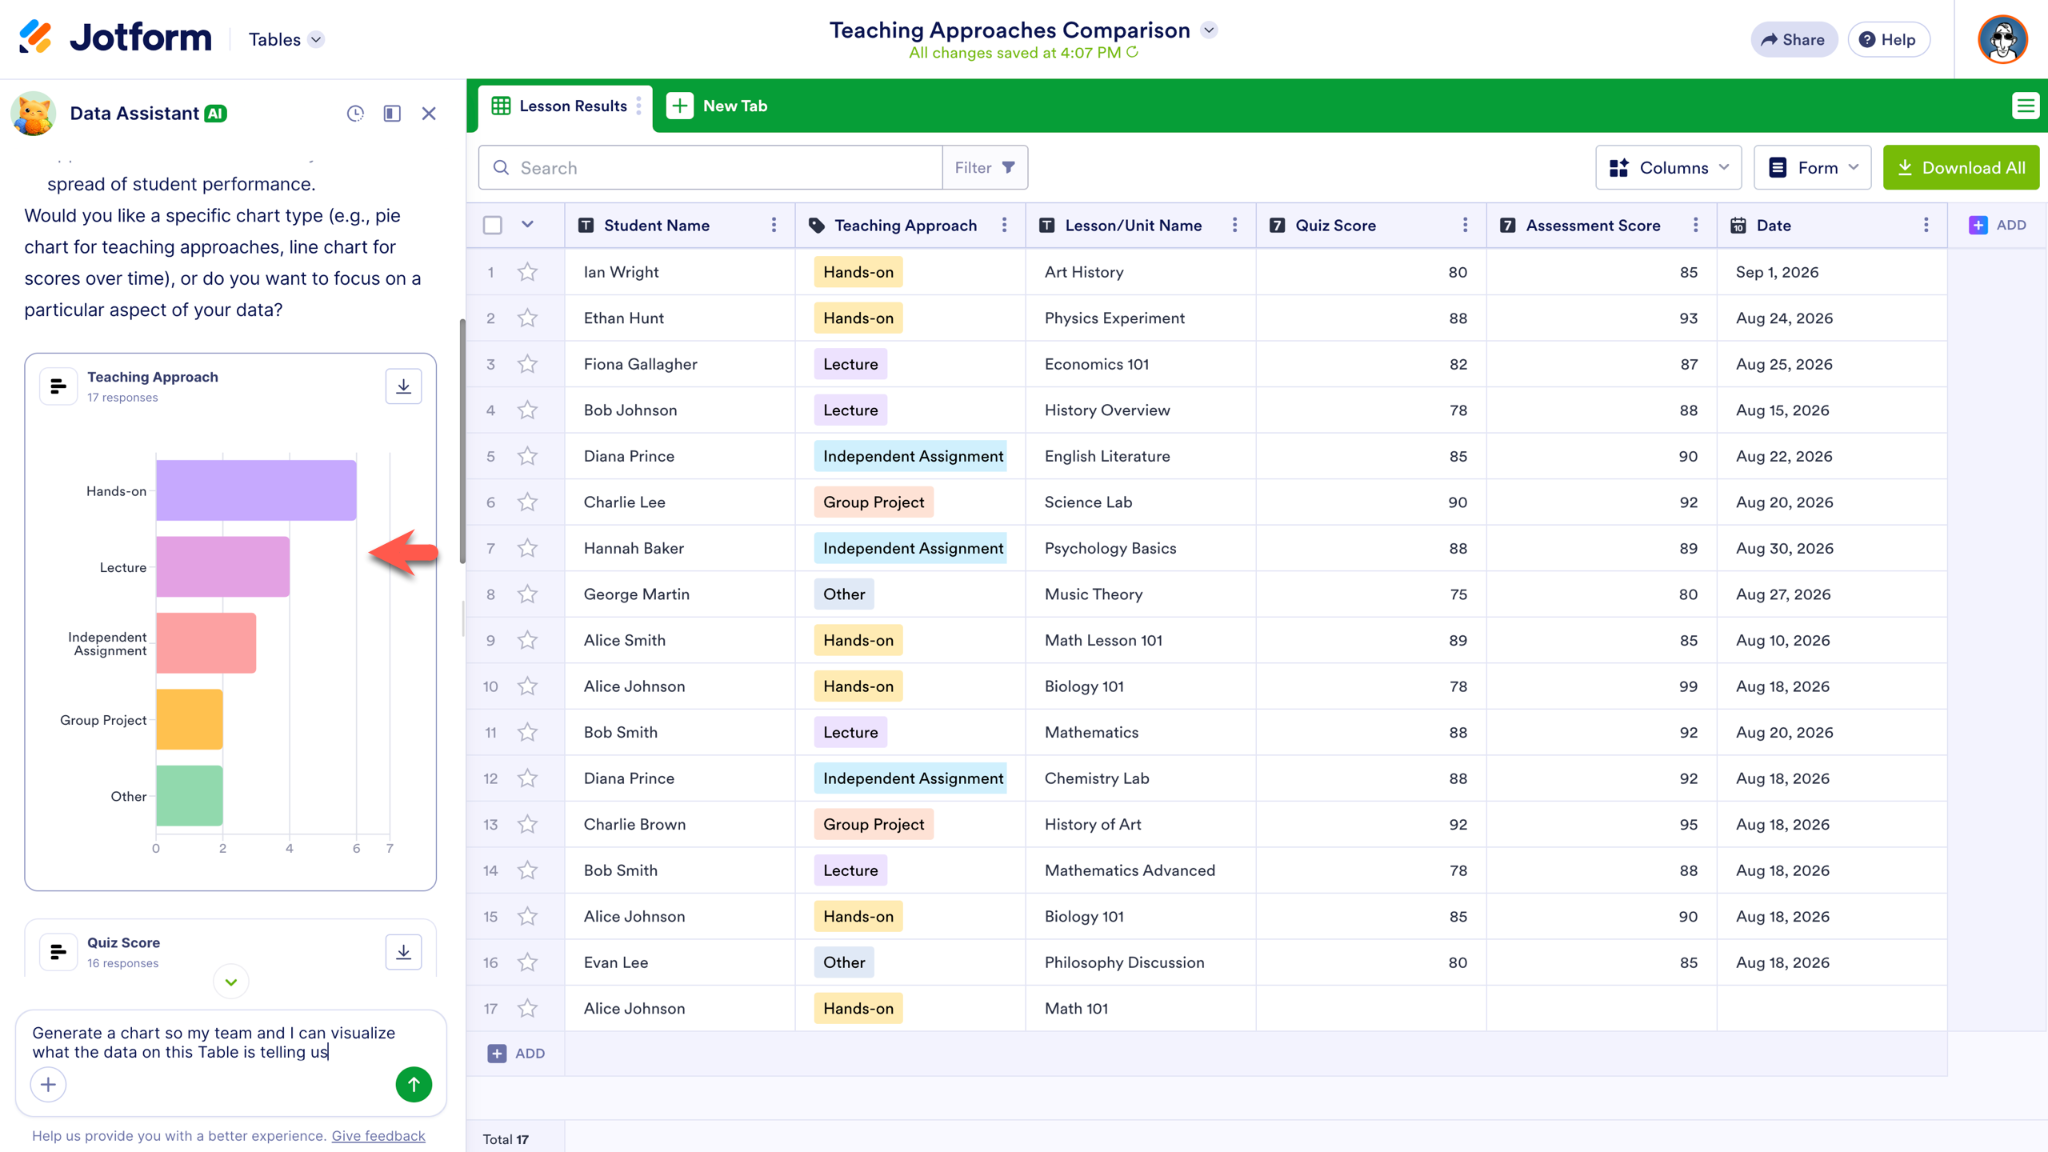Star the Charlie Lee row
The width and height of the screenshot is (2048, 1152).
[527, 502]
